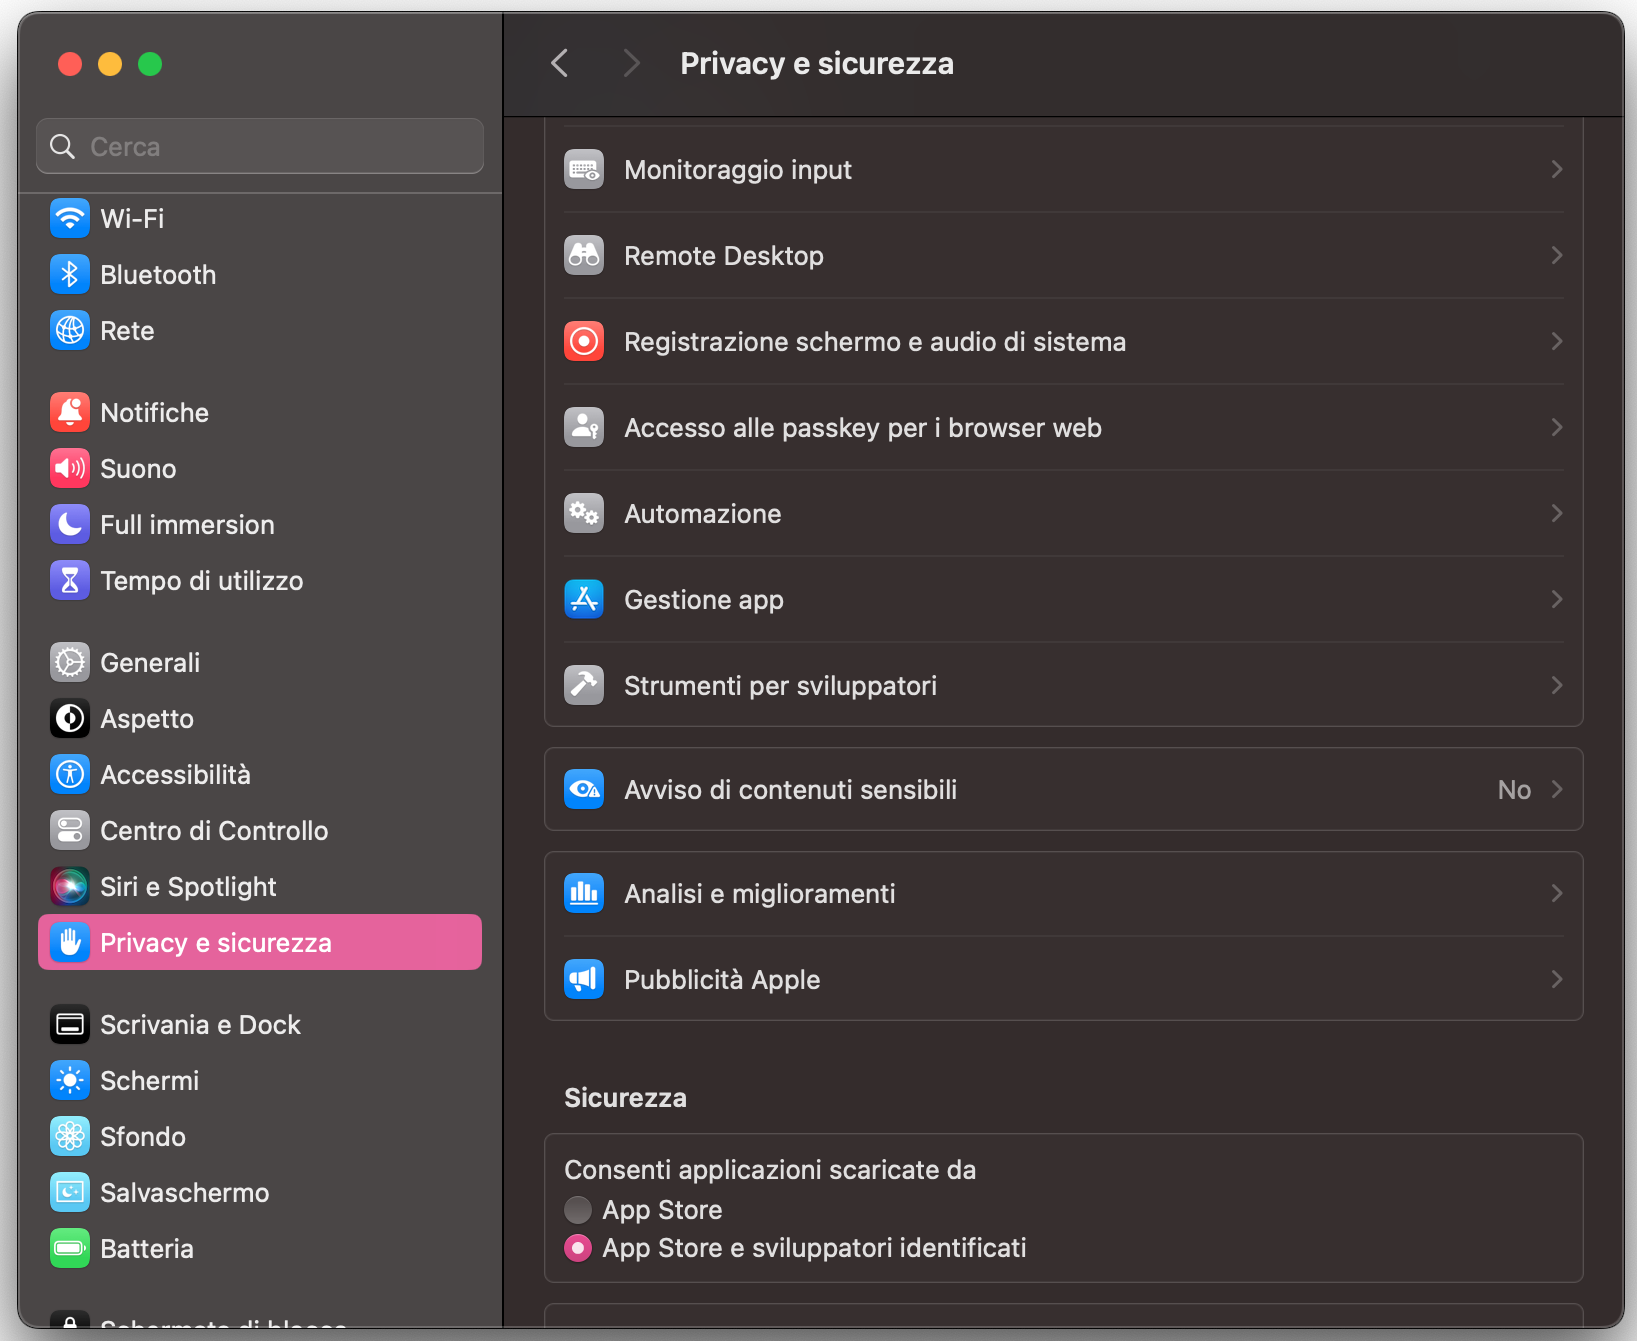This screenshot has width=1637, height=1341.
Task: Select the Bluetooth sidebar icon
Action: (69, 274)
